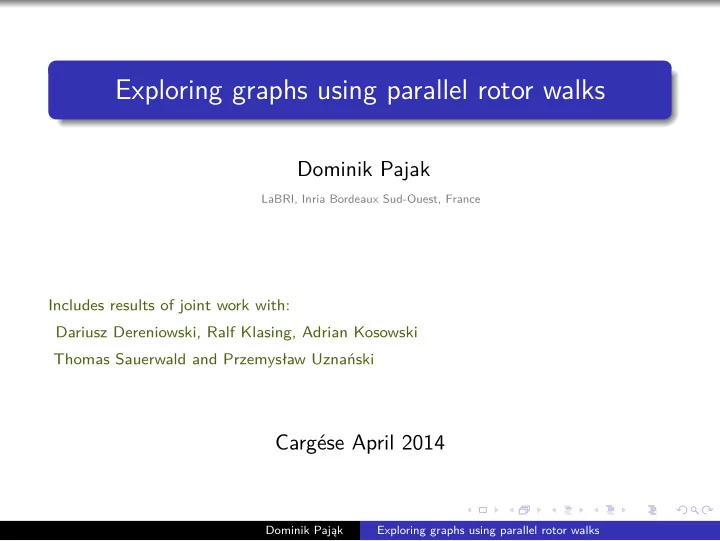Click the footer title Exploring graphs using parallel rotor walks
This screenshot has height=541, width=720.
[x=488, y=530]
